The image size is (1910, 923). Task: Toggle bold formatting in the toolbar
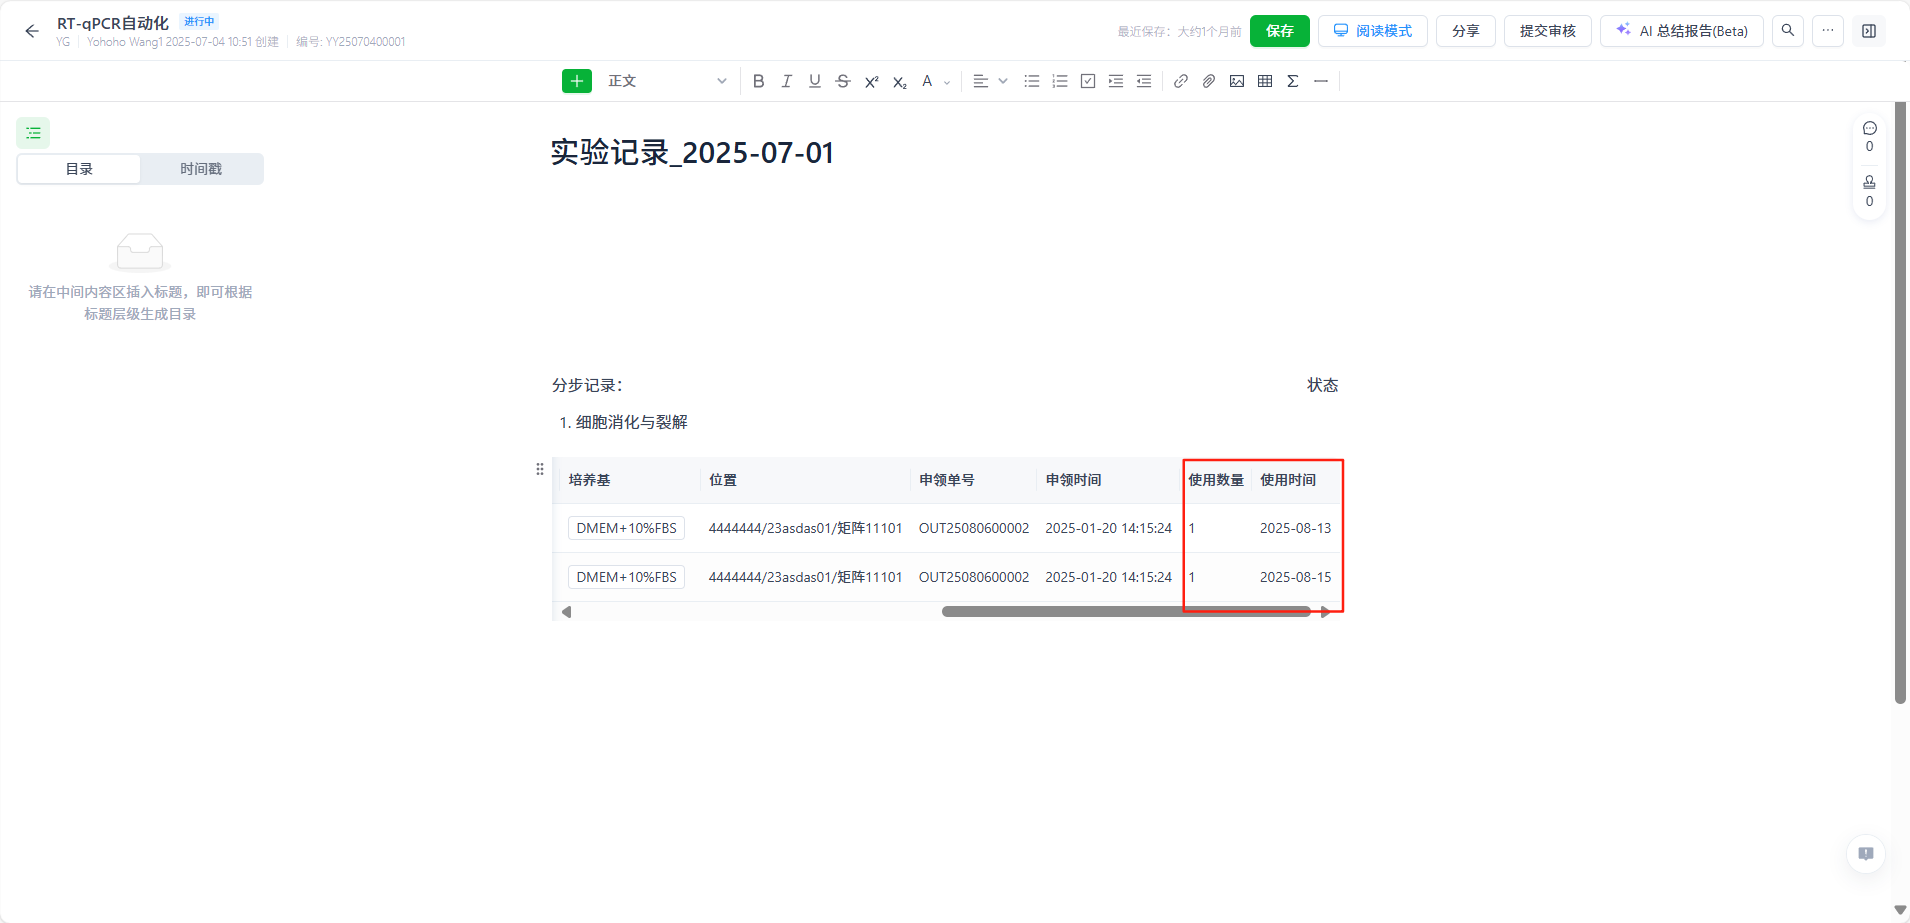point(758,81)
